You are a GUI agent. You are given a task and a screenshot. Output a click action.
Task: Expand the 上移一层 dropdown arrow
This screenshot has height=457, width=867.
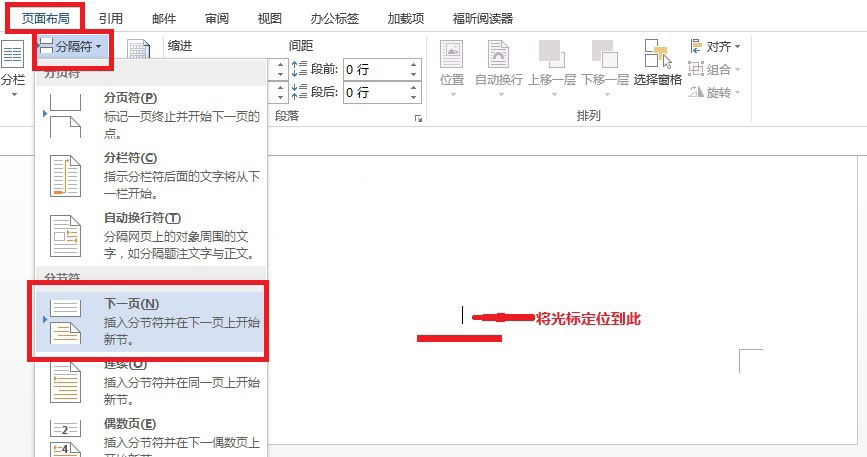[x=554, y=94]
